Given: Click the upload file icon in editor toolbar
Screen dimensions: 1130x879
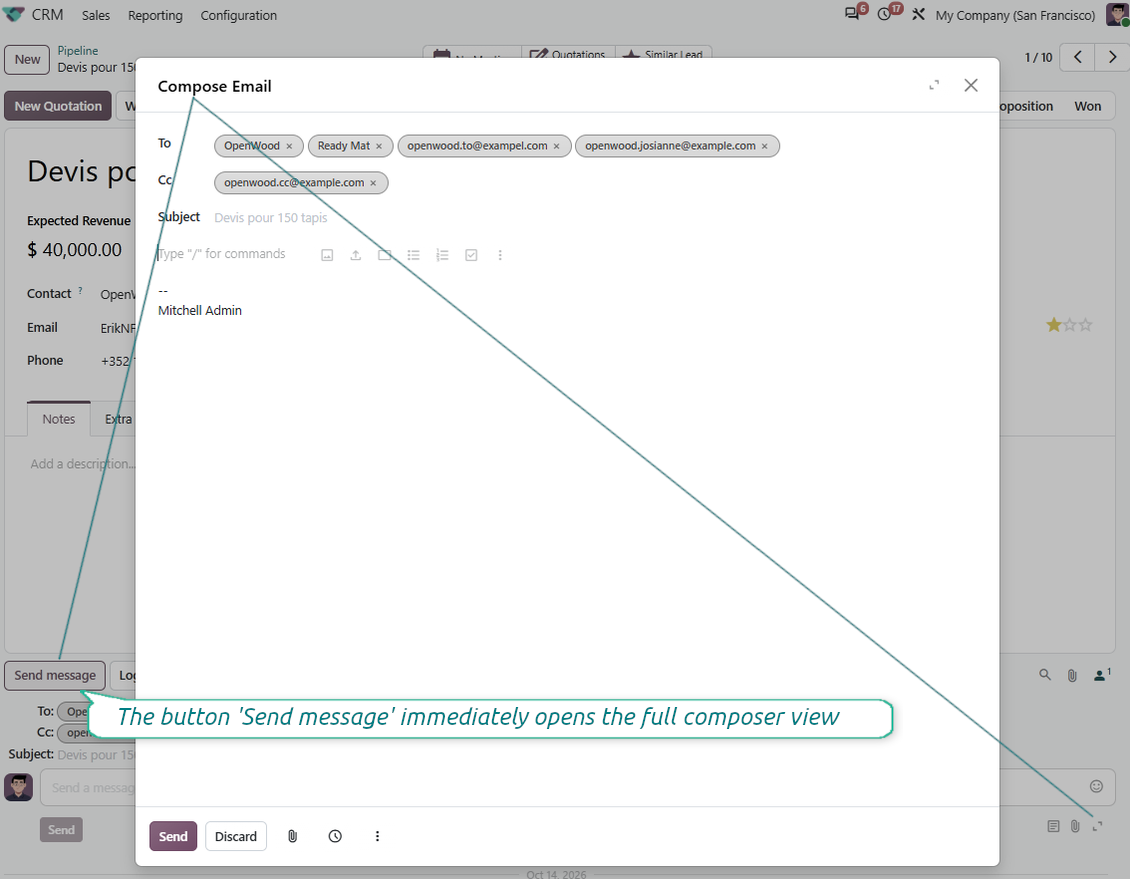Looking at the screenshot, I should click(x=356, y=255).
